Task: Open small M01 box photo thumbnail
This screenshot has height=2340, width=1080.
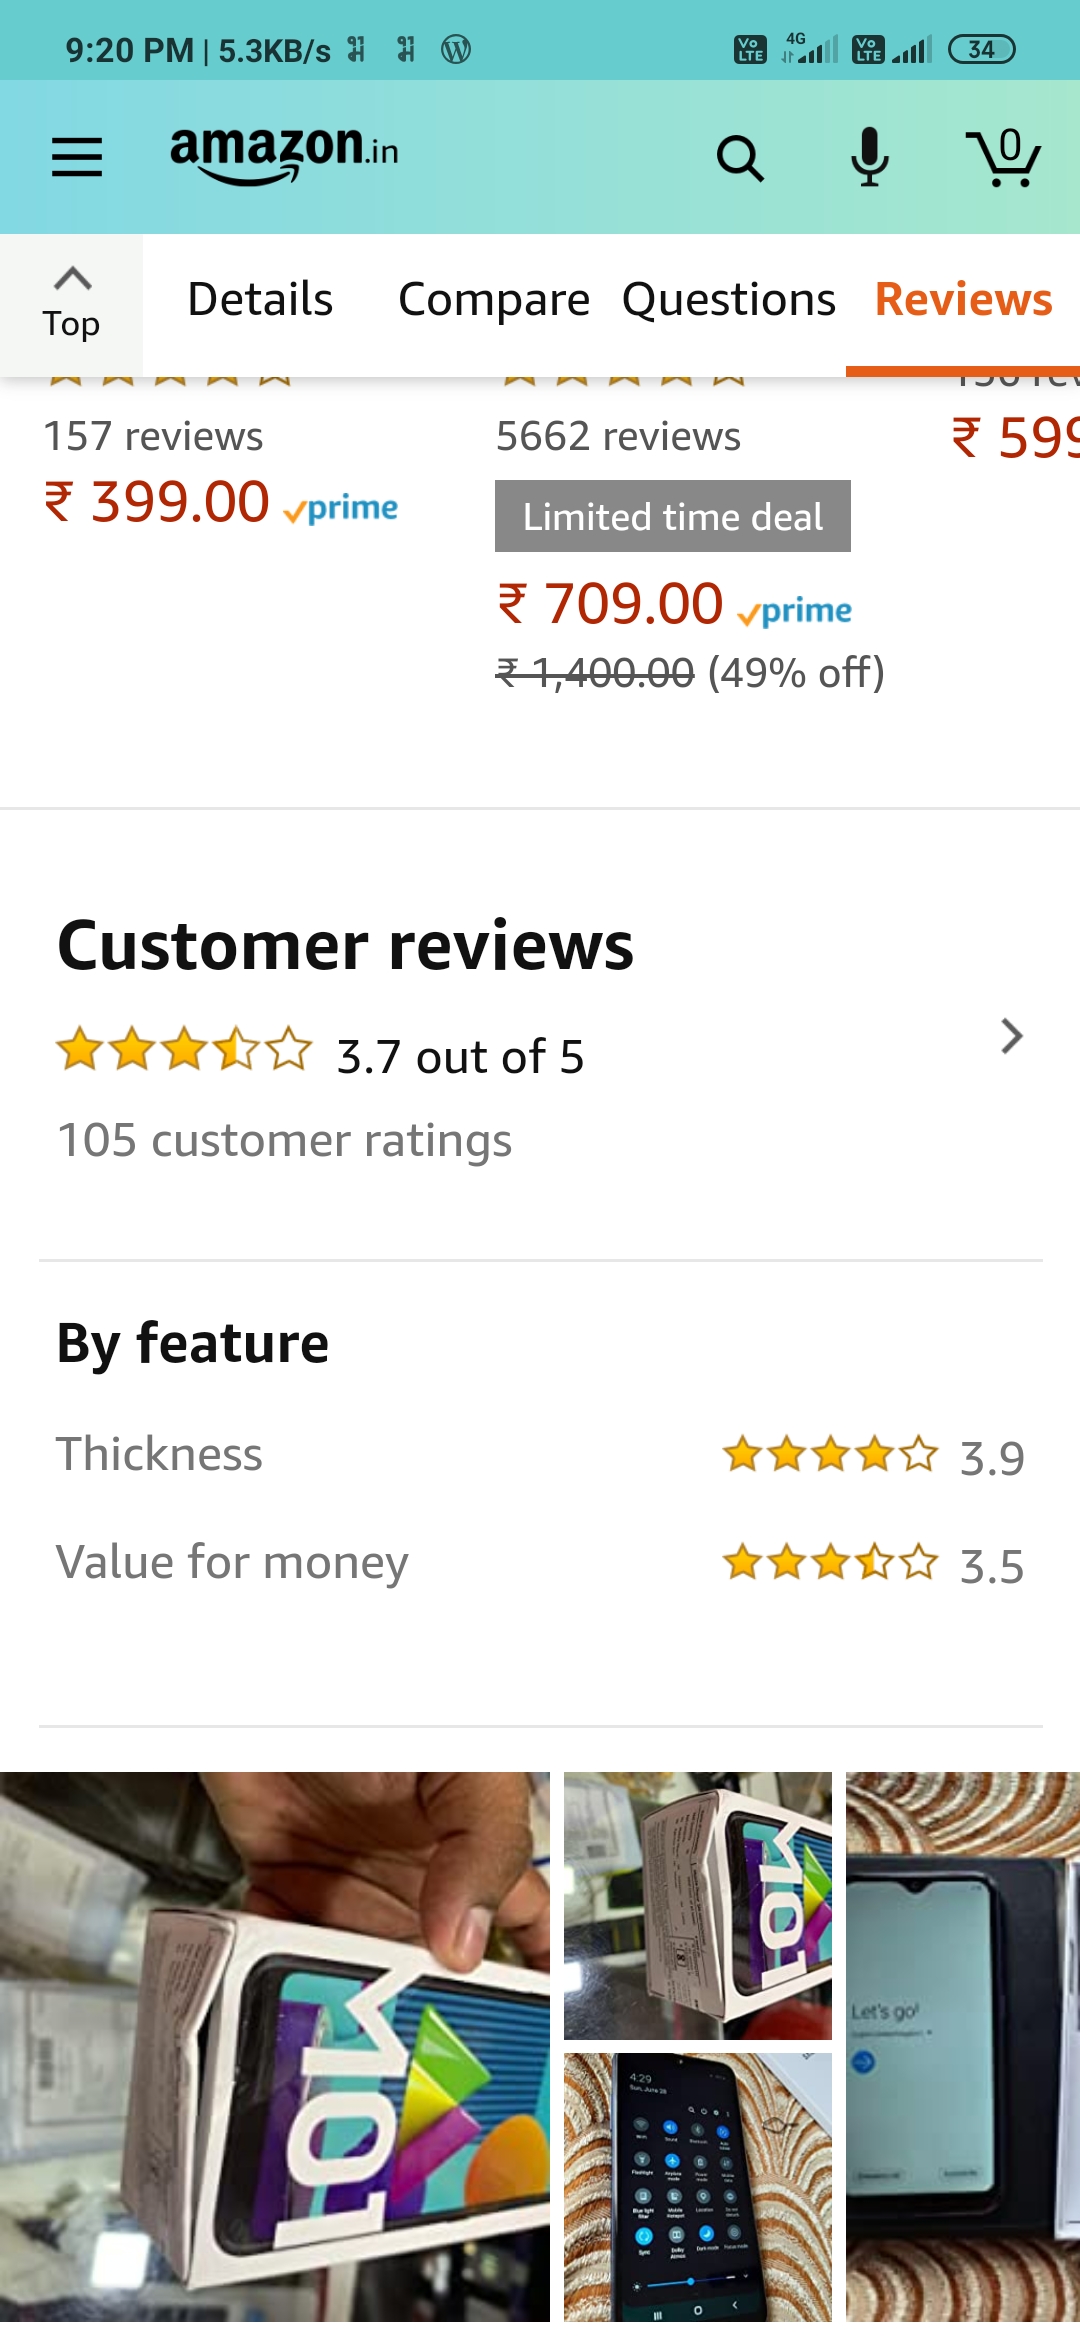Action: [x=698, y=1905]
